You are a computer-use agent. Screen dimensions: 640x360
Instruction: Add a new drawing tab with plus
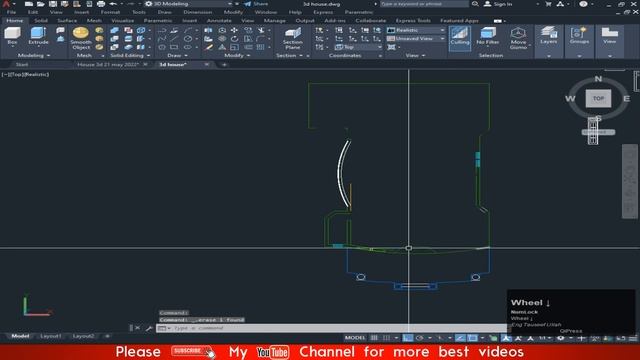(224, 64)
